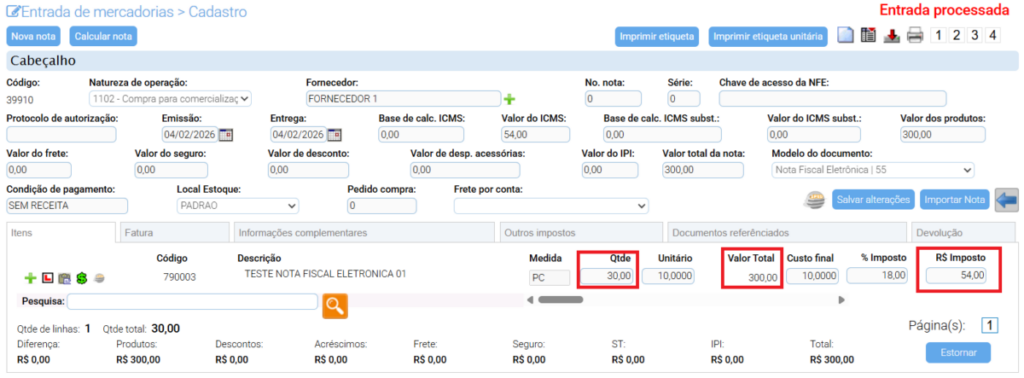
Task: Open the Entrega calendar picker icon
Action: (334, 135)
